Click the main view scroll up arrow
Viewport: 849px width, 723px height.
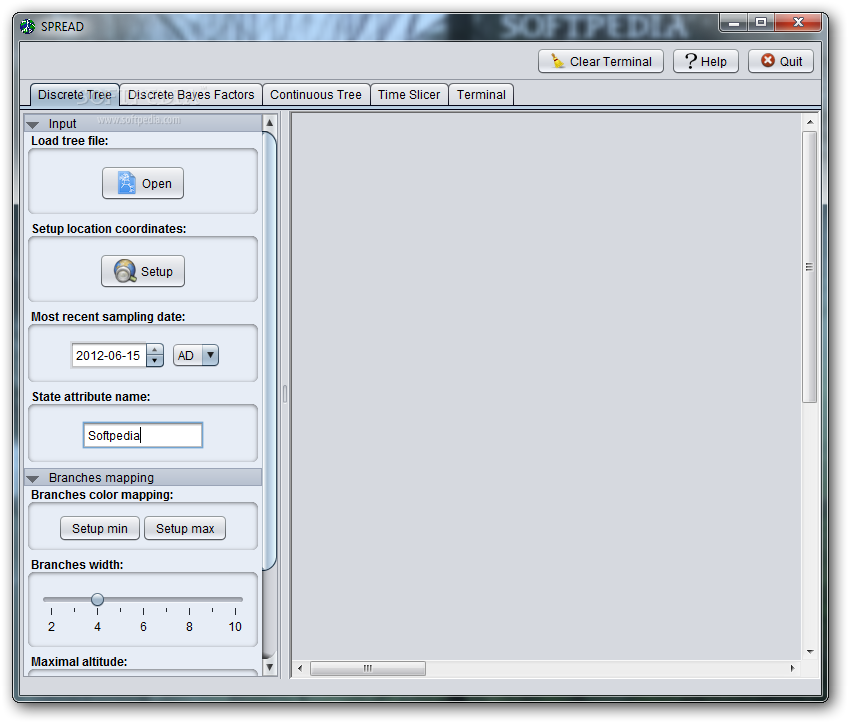(x=809, y=122)
